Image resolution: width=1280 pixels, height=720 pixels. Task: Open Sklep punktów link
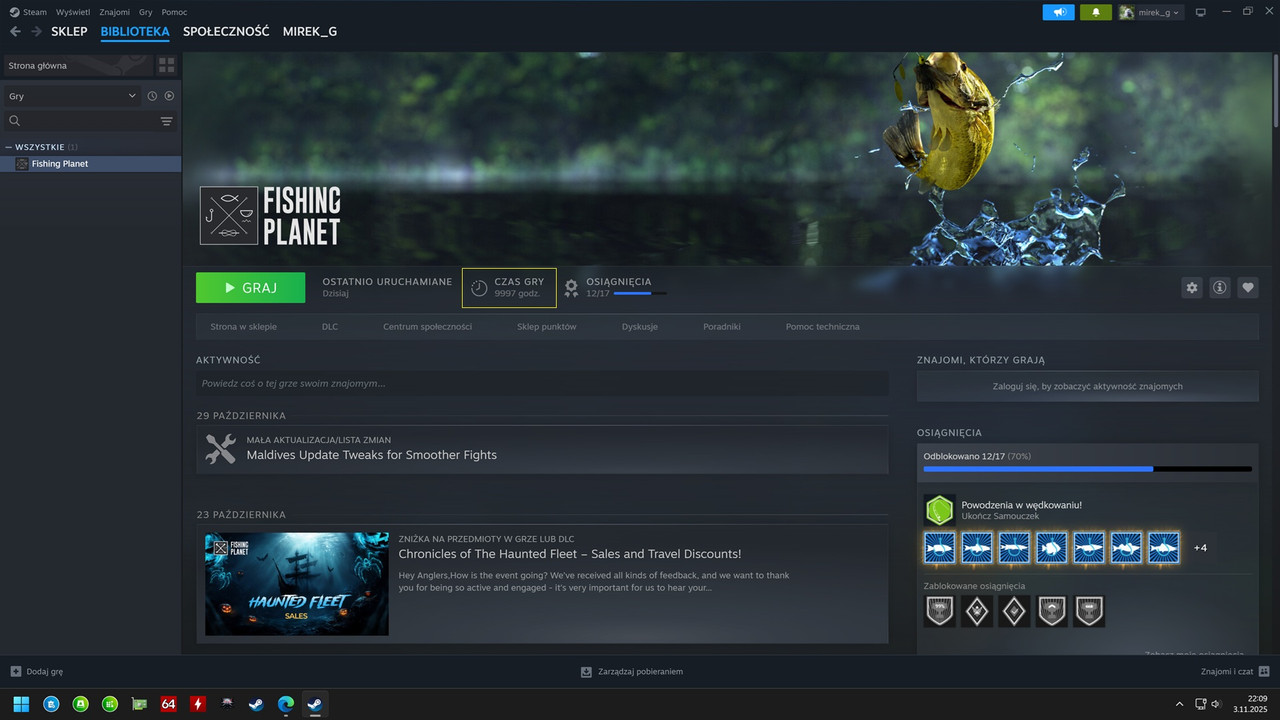point(546,327)
